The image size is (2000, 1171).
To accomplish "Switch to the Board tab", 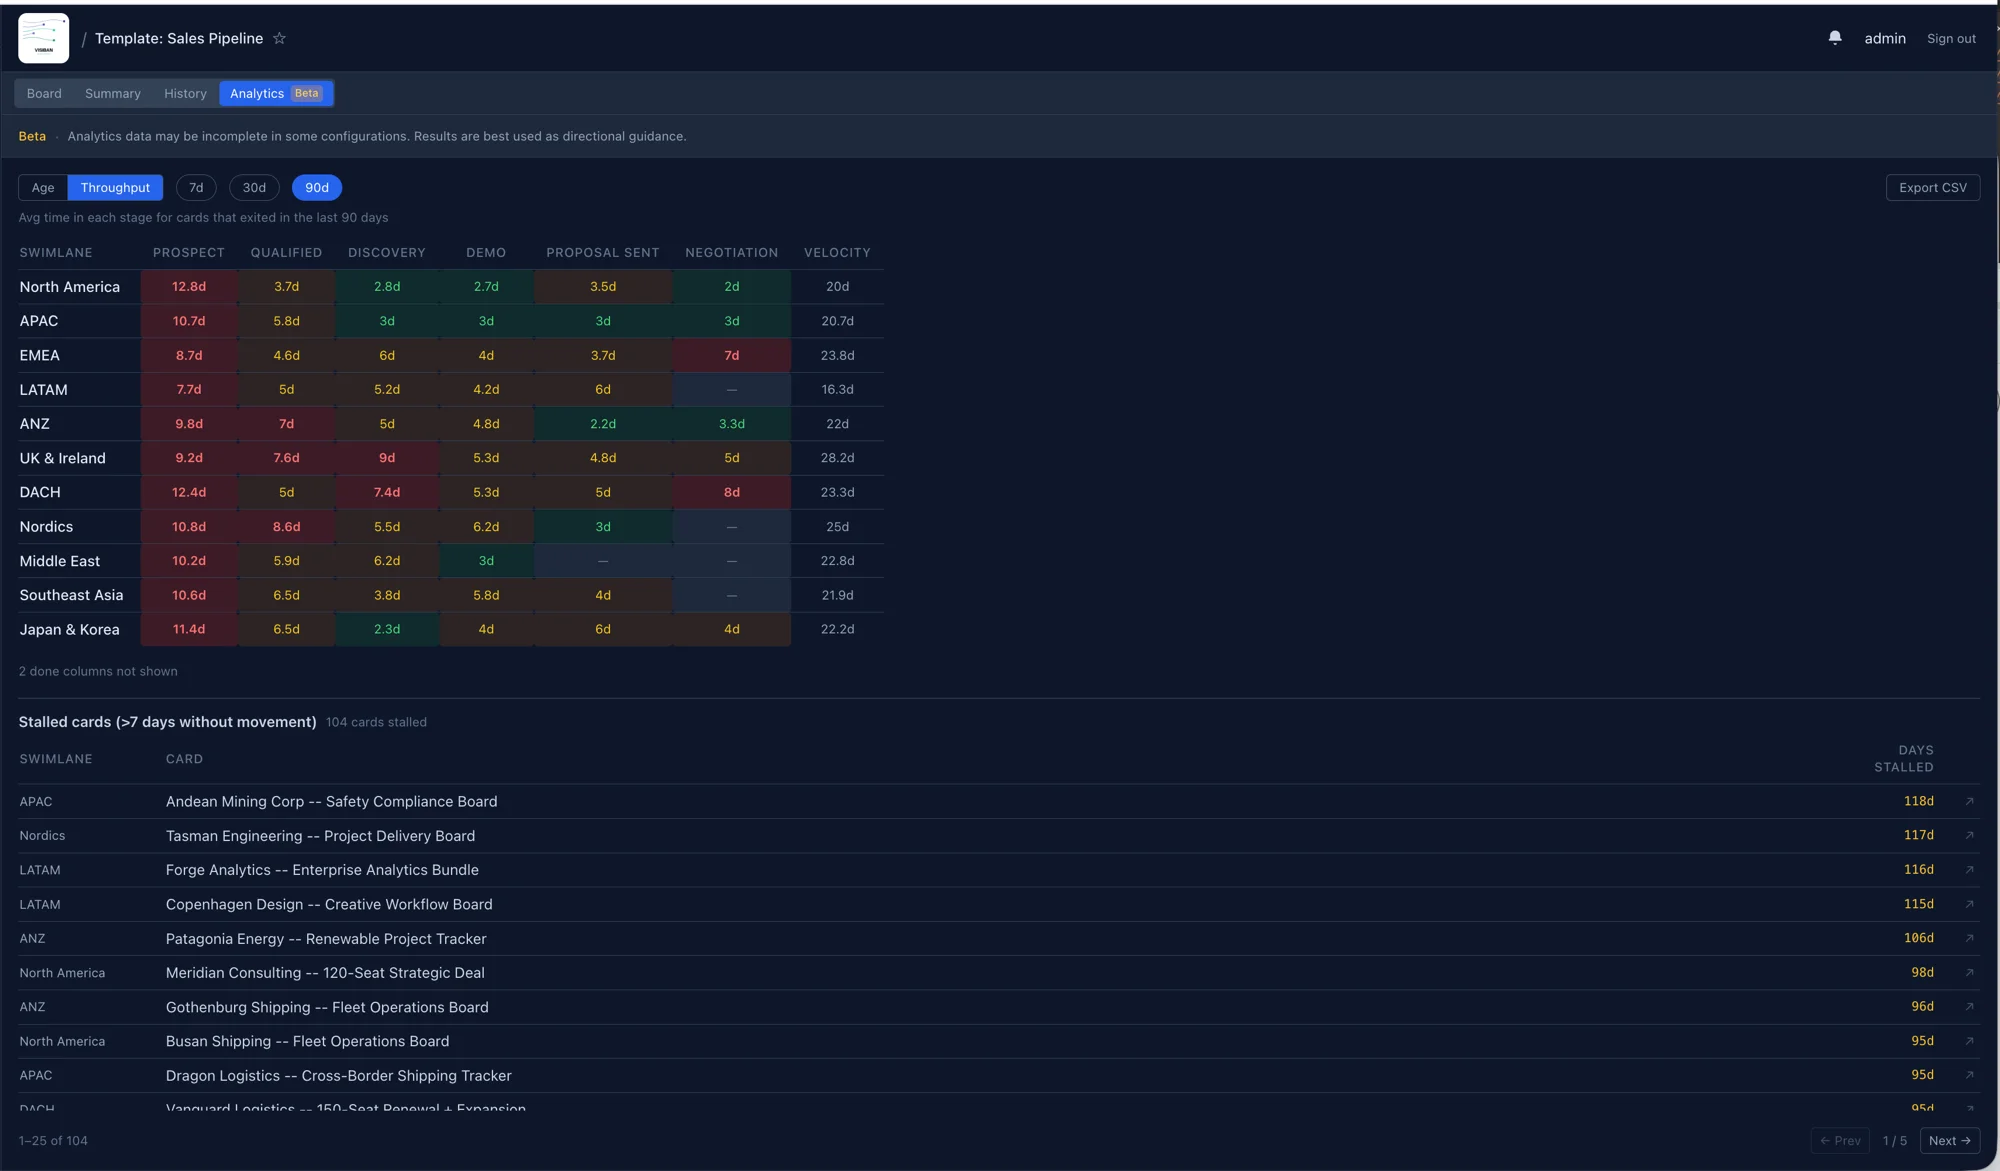I will pos(44,93).
